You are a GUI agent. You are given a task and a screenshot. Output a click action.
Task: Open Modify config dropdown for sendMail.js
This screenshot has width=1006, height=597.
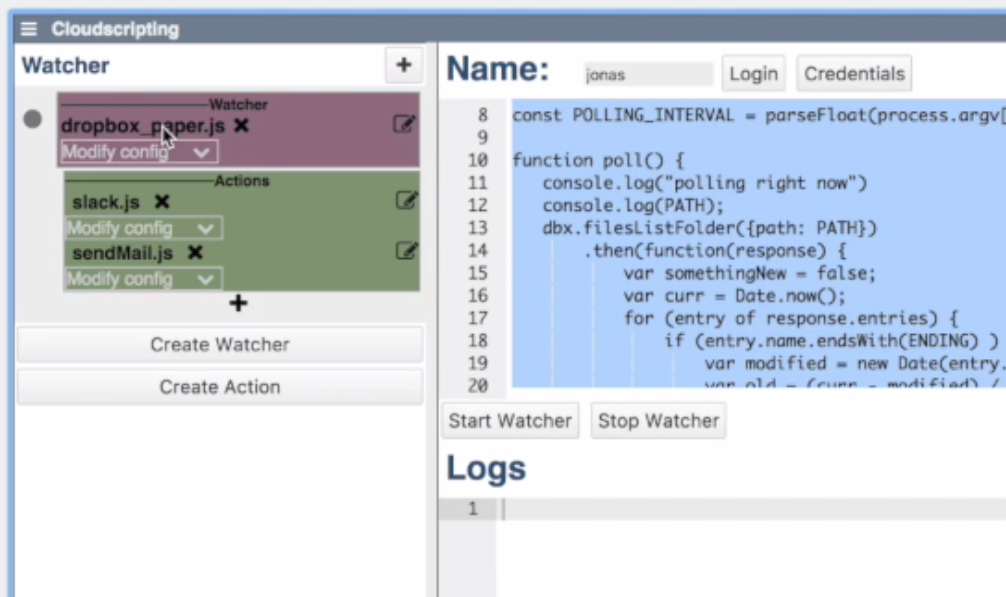point(144,279)
